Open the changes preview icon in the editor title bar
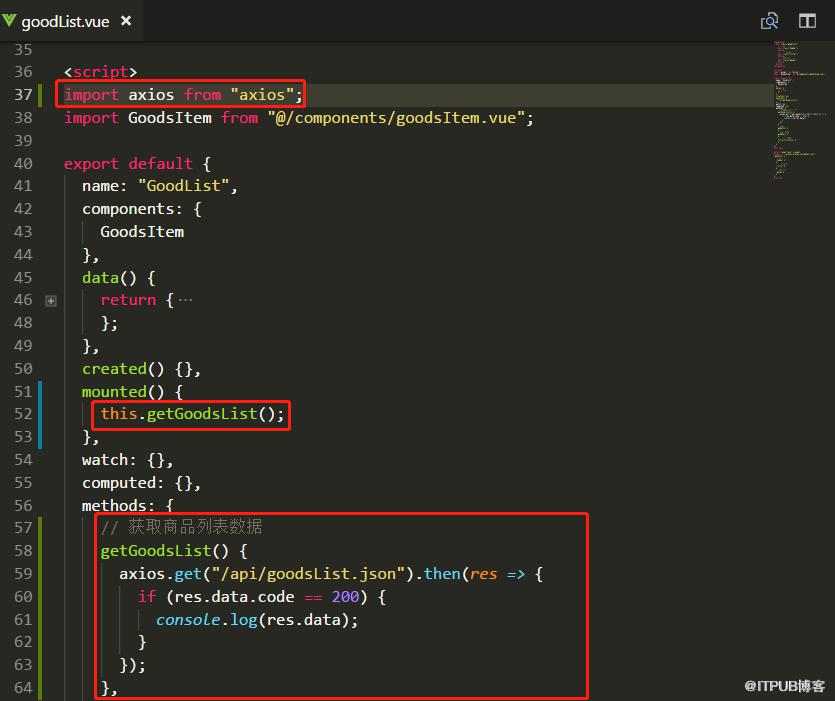This screenshot has height=701, width=835. pyautogui.click(x=769, y=21)
